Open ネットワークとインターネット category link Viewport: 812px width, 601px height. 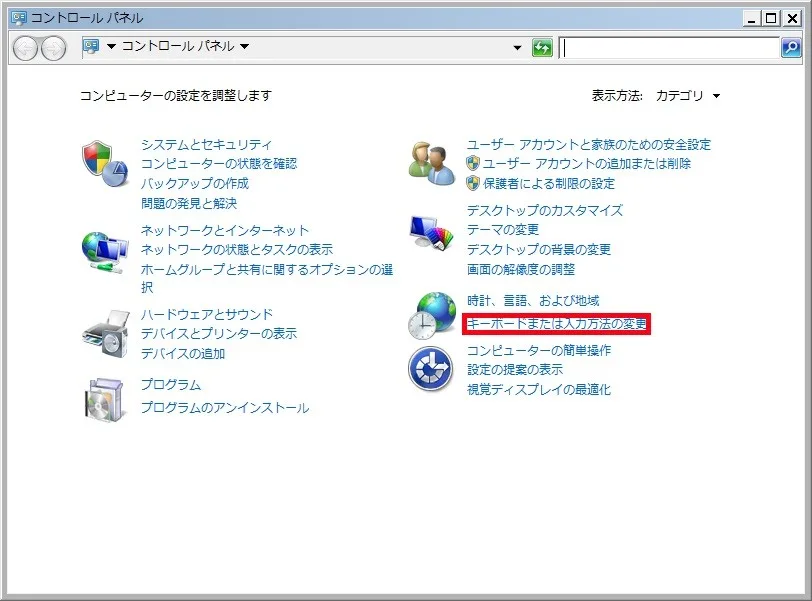pyautogui.click(x=225, y=230)
